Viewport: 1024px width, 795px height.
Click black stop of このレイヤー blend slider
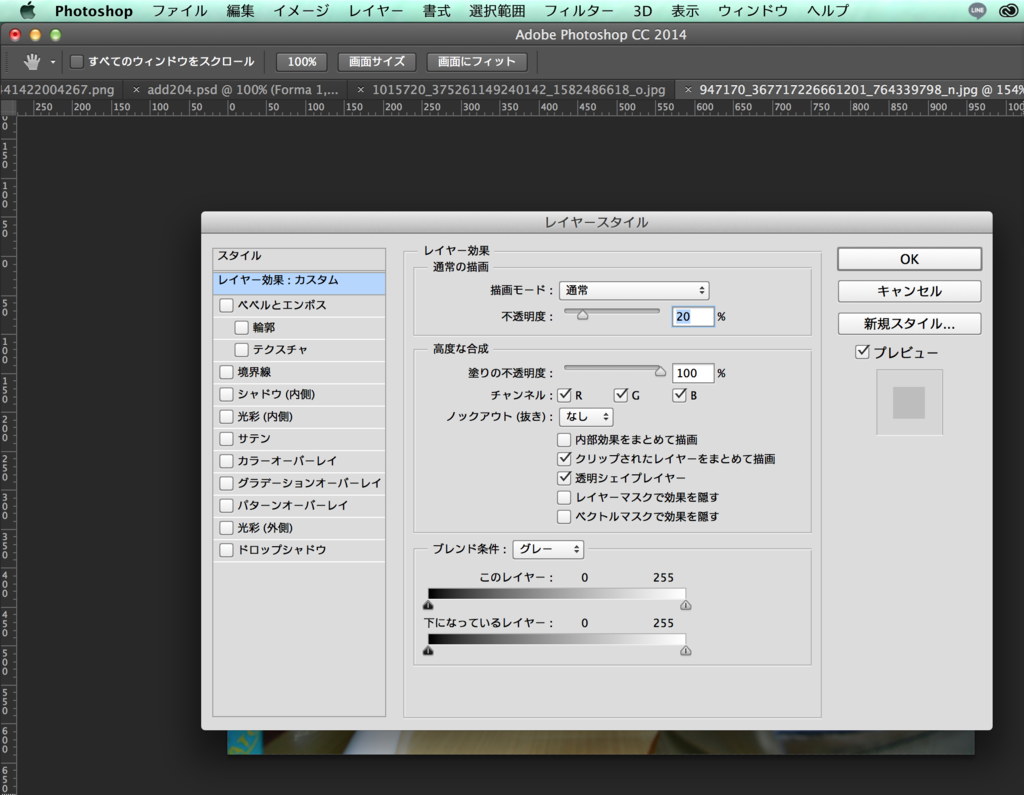tap(428, 606)
